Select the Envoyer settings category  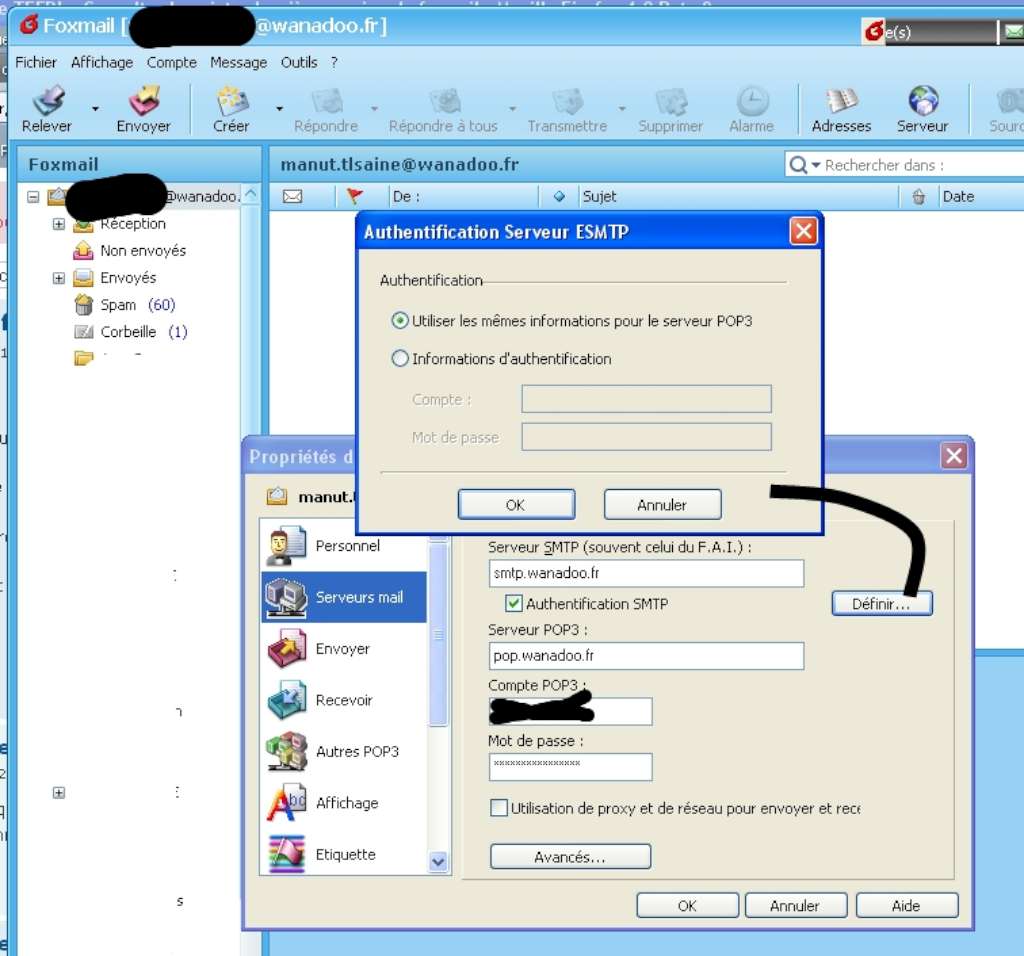point(344,648)
